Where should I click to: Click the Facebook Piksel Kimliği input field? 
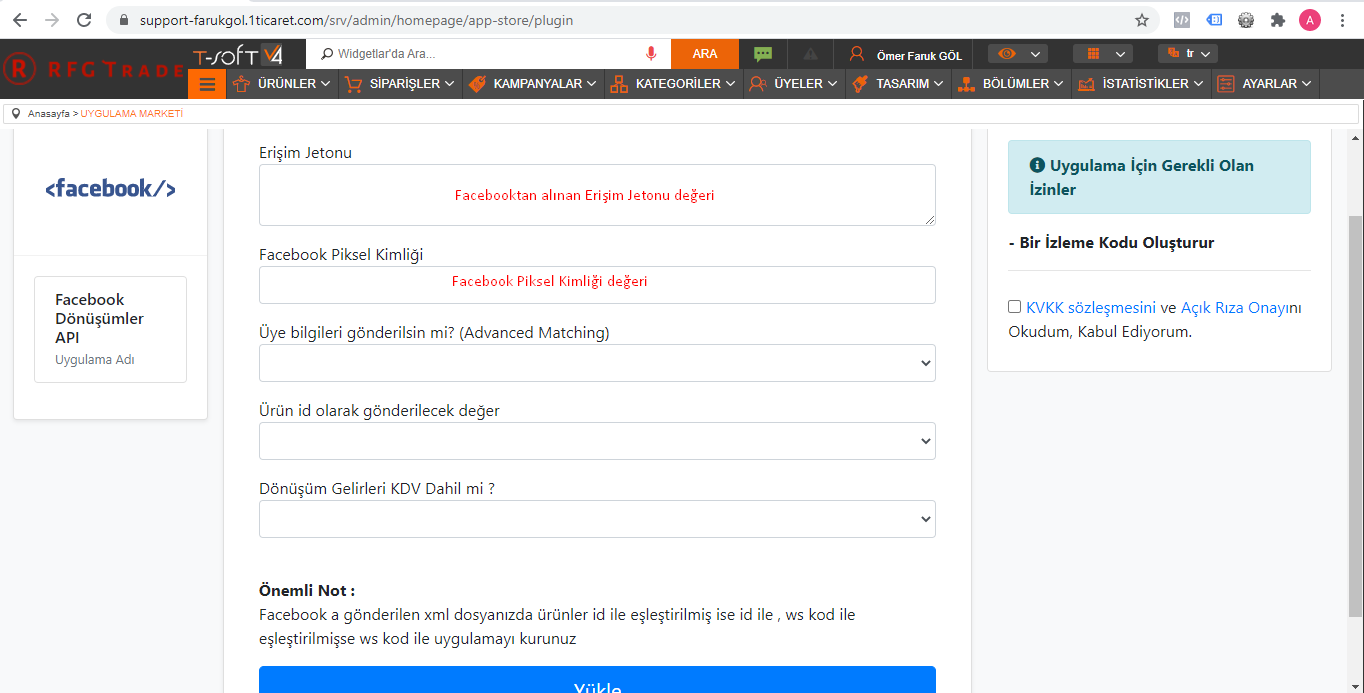(597, 285)
